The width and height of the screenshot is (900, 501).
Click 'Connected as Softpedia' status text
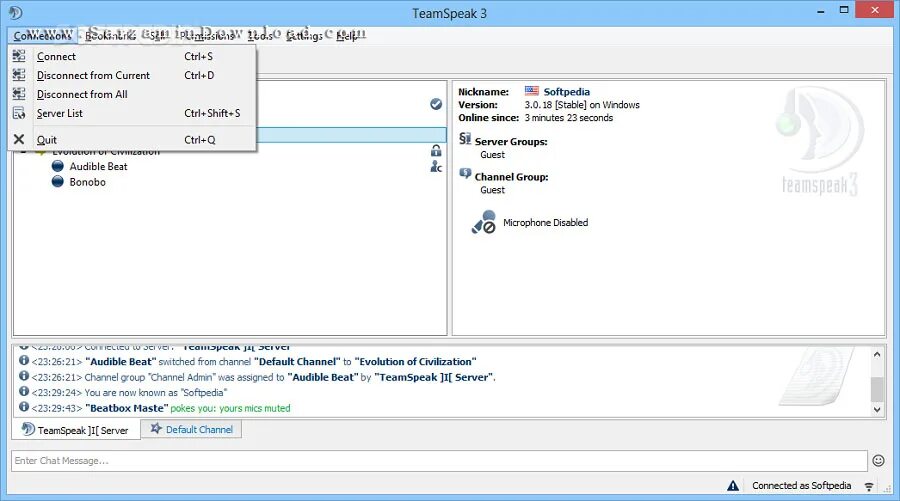tap(801, 486)
